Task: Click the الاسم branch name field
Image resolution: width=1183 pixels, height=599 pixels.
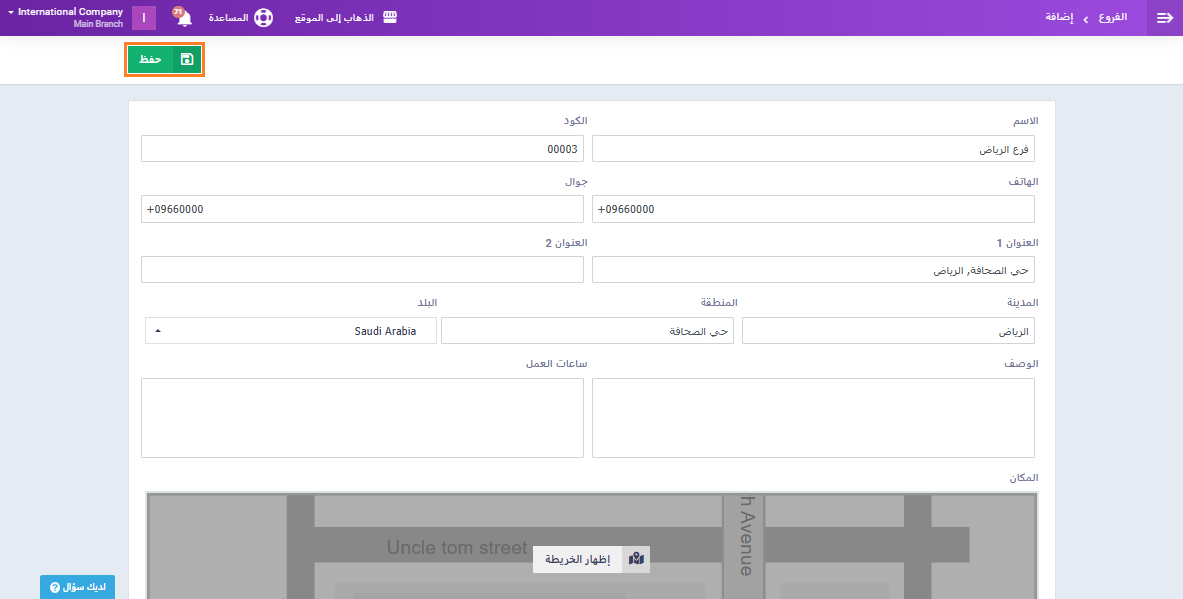Action: 813,149
